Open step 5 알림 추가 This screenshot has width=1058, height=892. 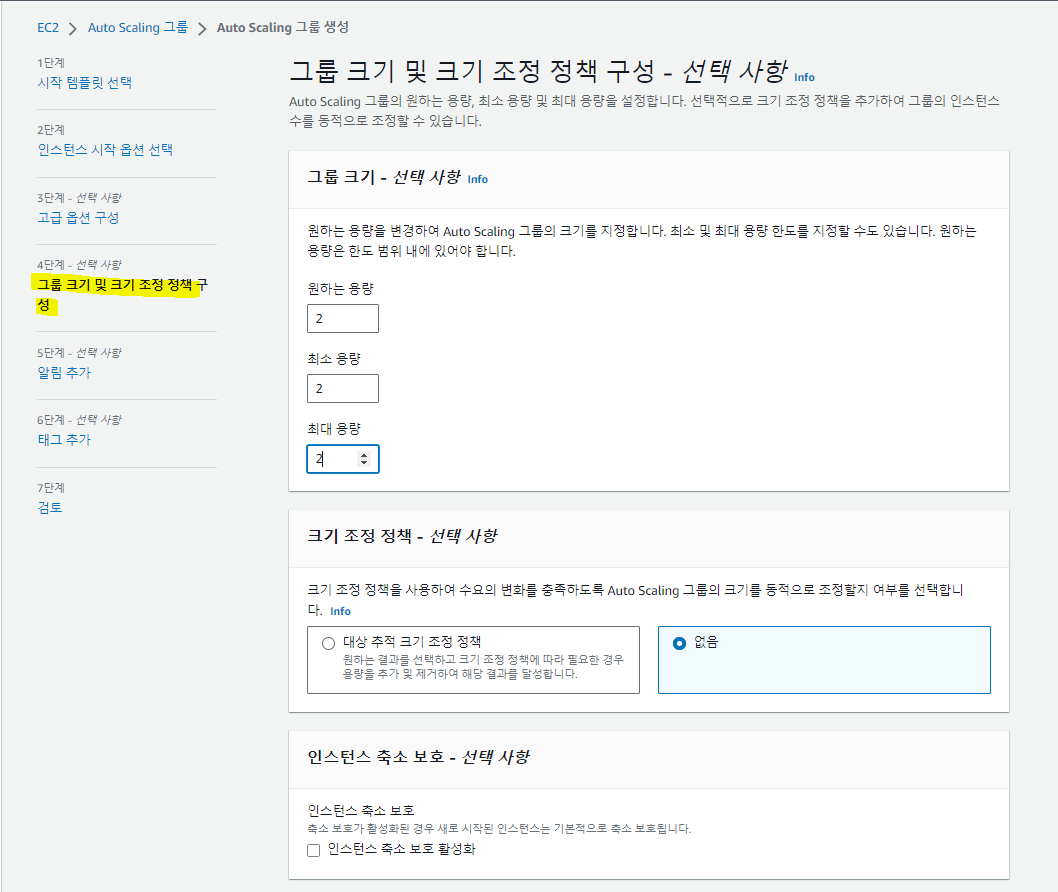click(x=63, y=372)
